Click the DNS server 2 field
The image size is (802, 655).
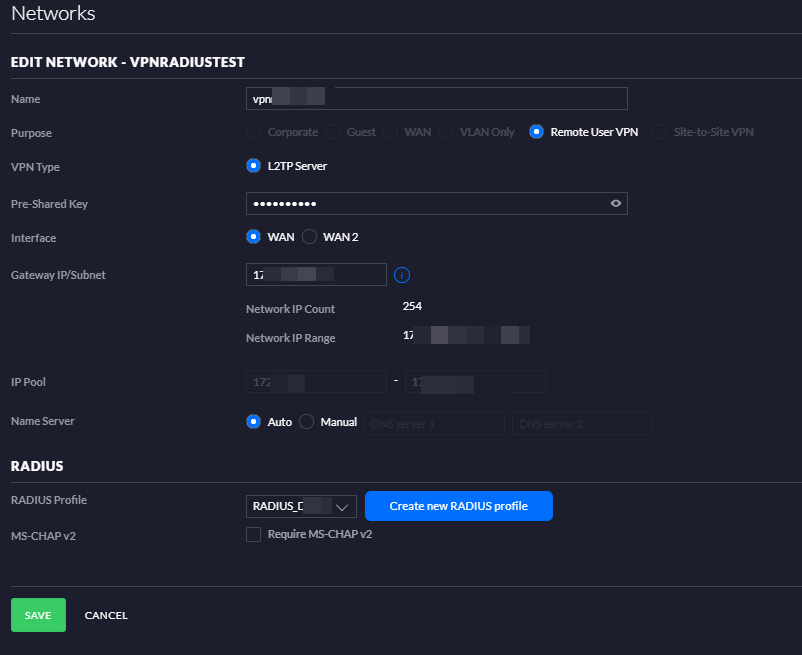(x=582, y=423)
